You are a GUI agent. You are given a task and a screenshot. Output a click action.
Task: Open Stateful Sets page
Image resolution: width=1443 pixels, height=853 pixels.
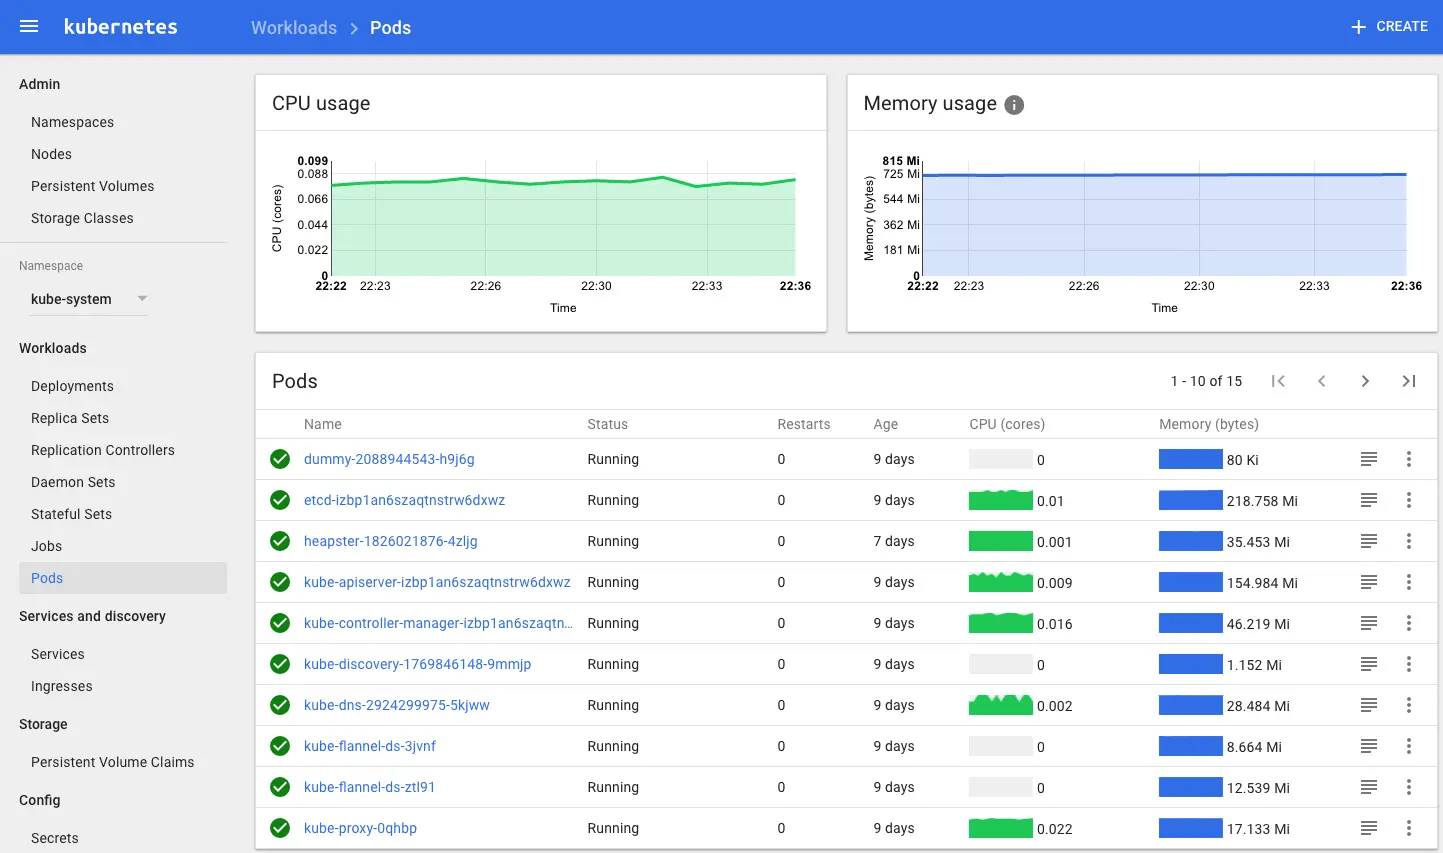pyautogui.click(x=71, y=514)
